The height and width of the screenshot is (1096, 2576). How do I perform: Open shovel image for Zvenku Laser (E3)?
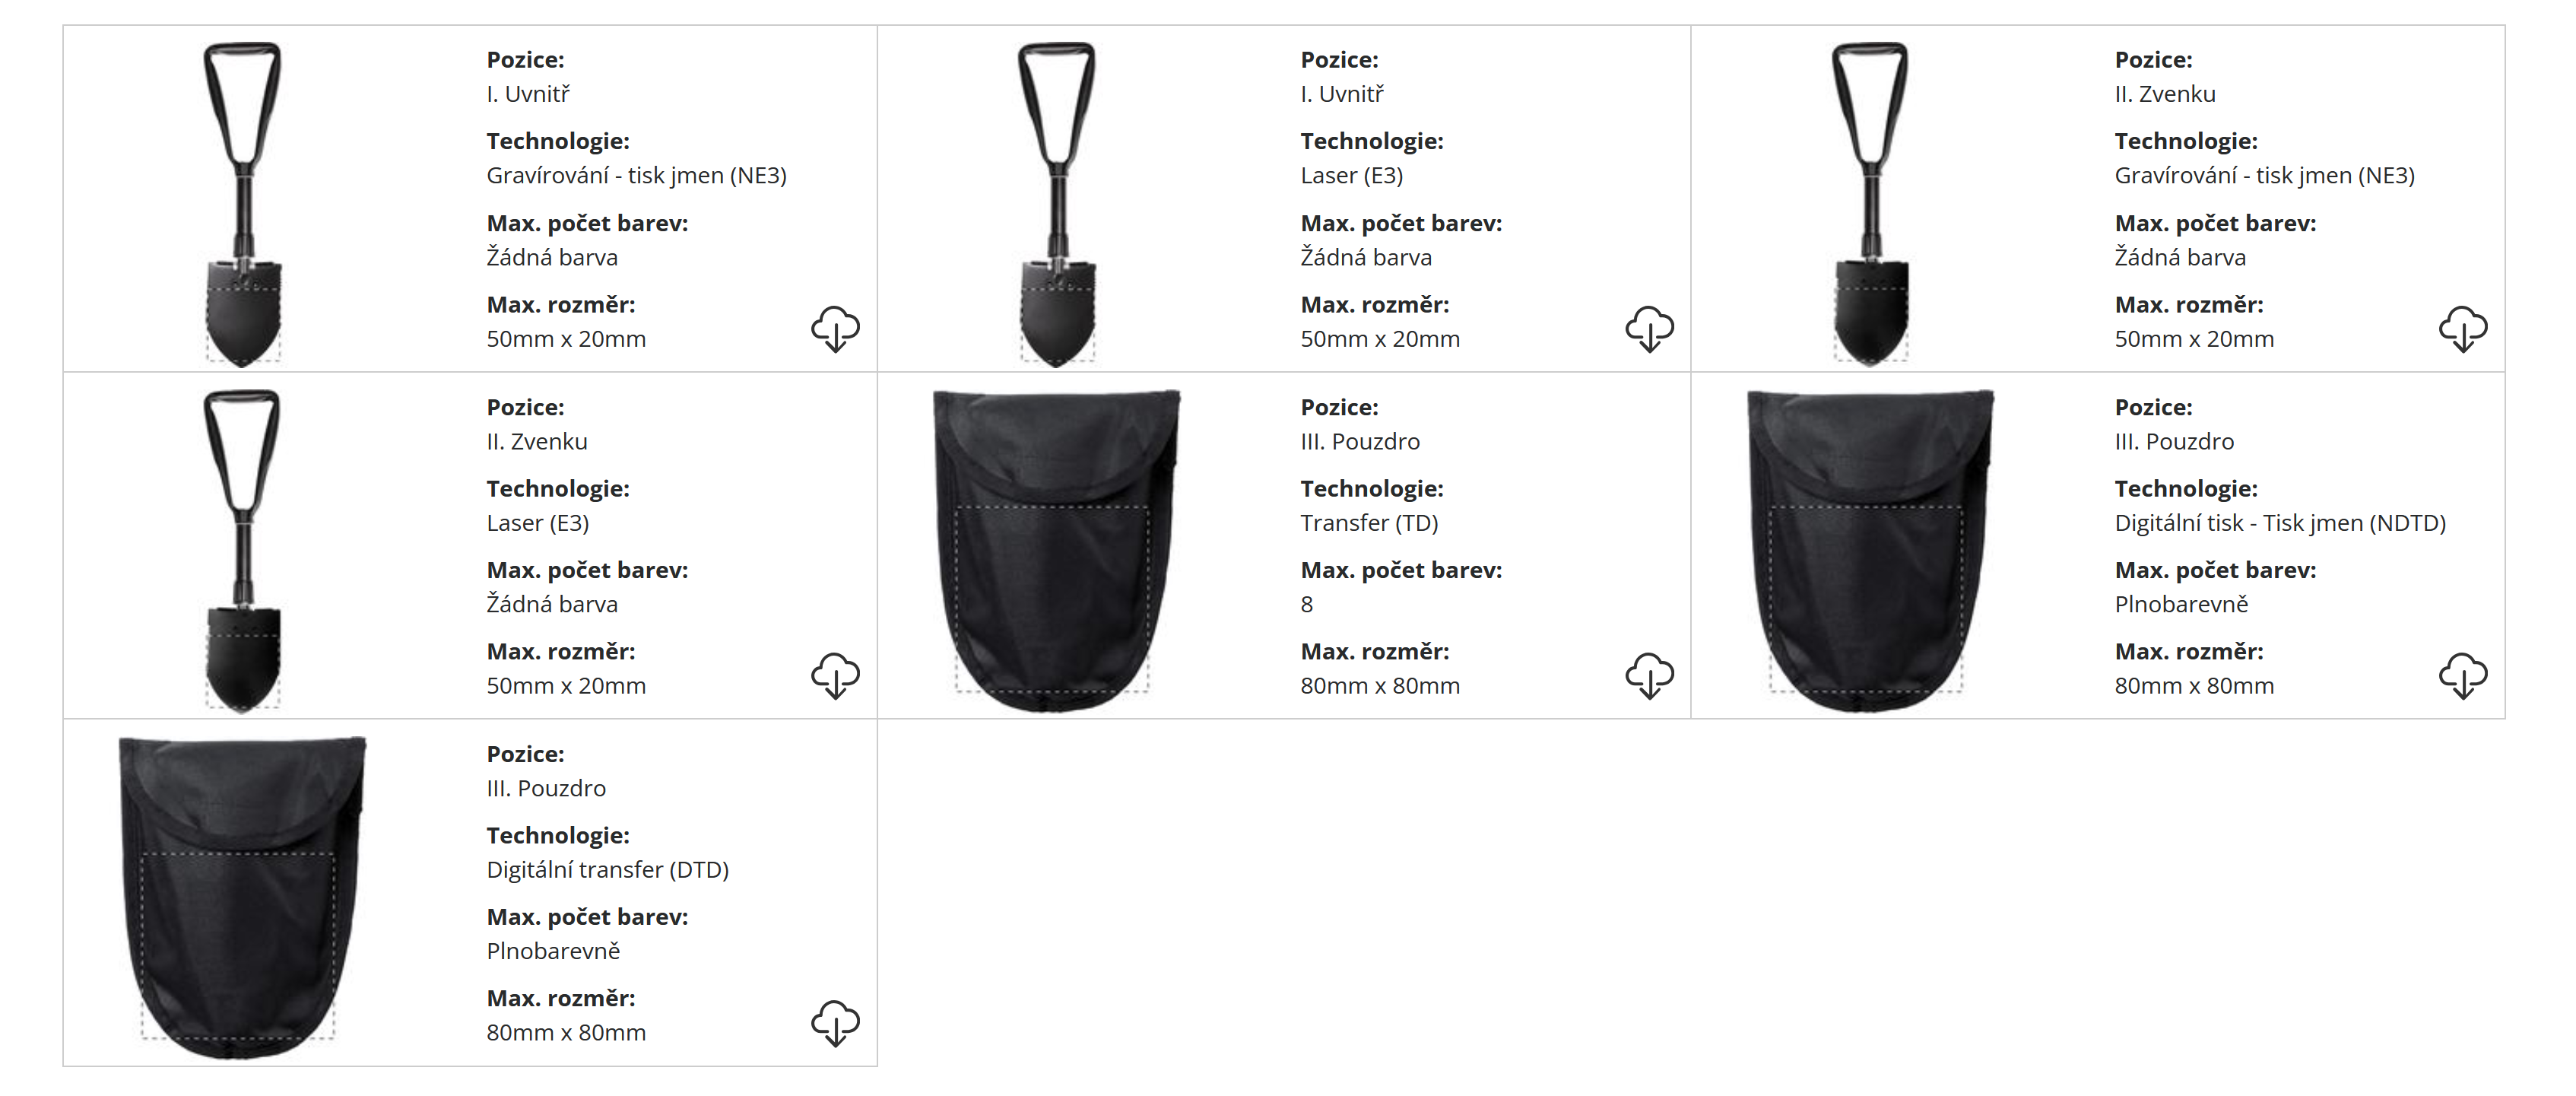pos(243,551)
